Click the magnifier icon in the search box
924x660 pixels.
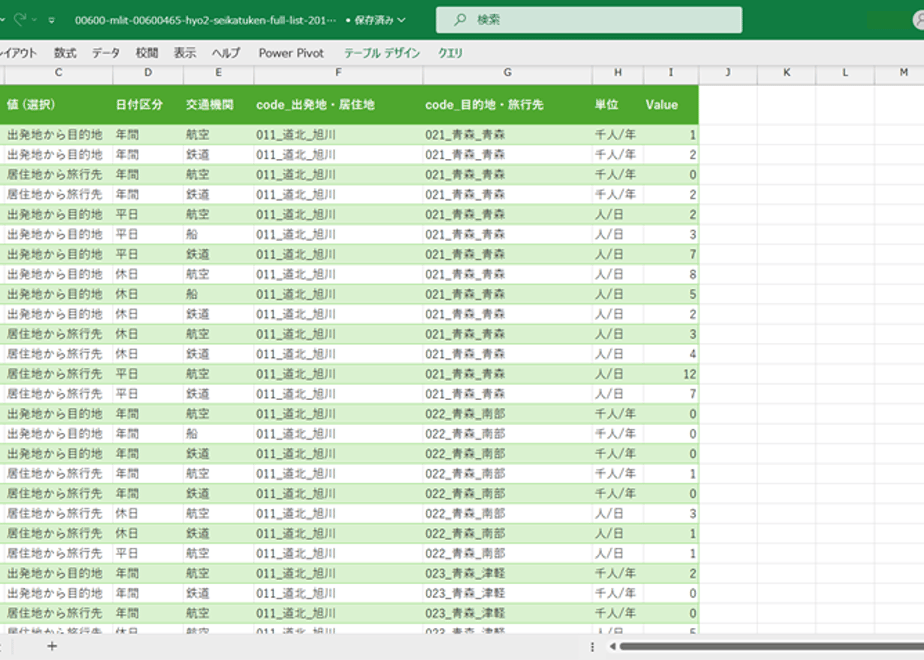(460, 19)
